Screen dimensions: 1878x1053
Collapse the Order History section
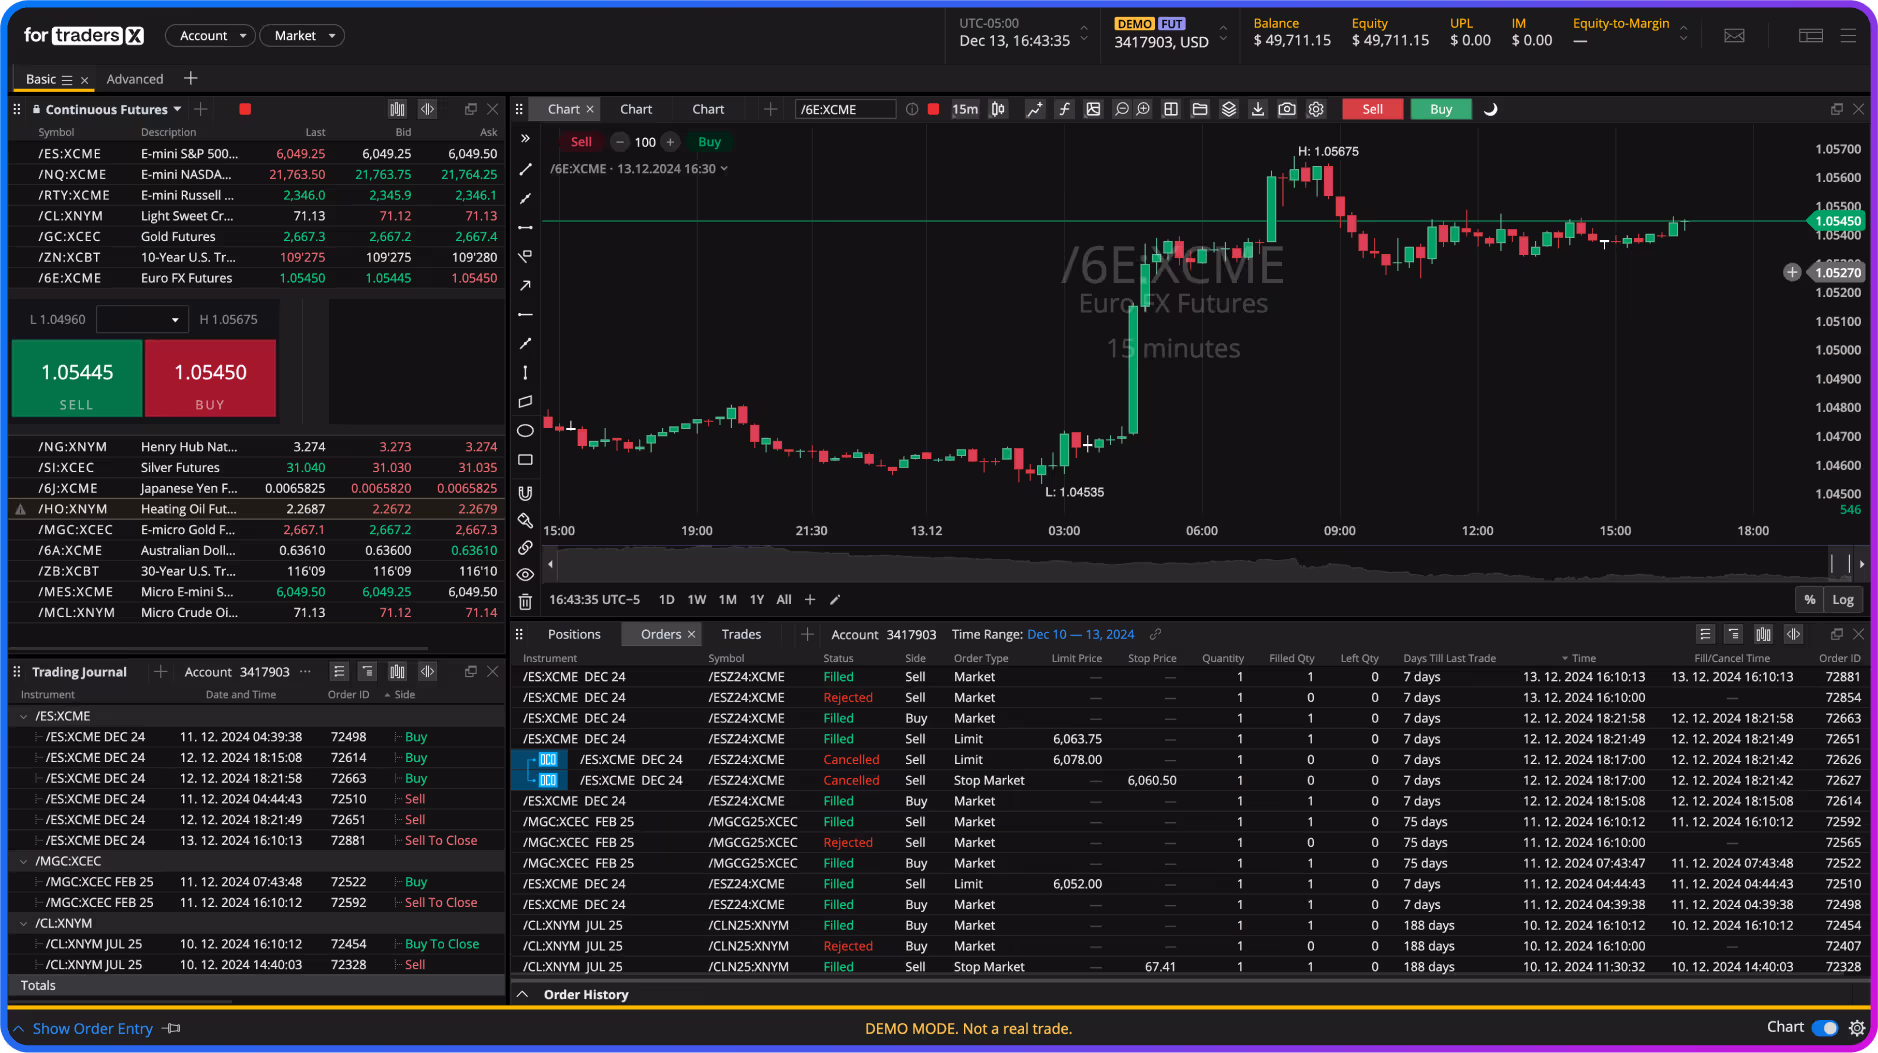(524, 994)
